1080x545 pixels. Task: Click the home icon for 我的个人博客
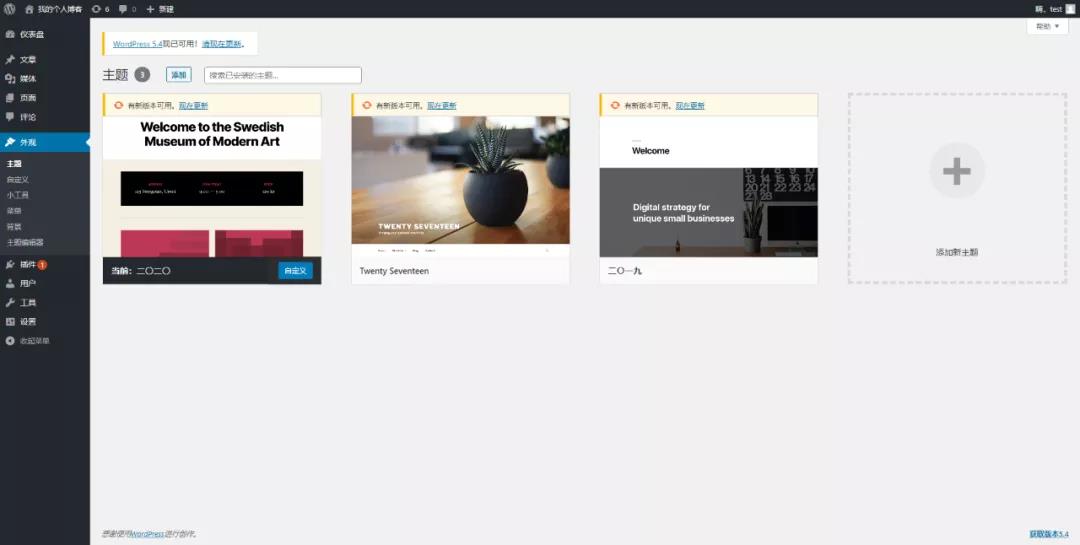(x=29, y=9)
